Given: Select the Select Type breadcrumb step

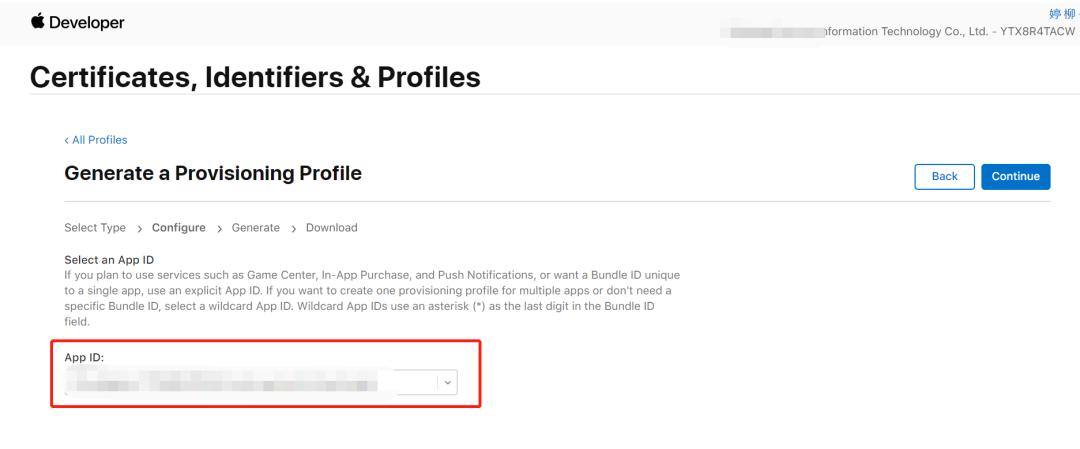Looking at the screenshot, I should (95, 228).
